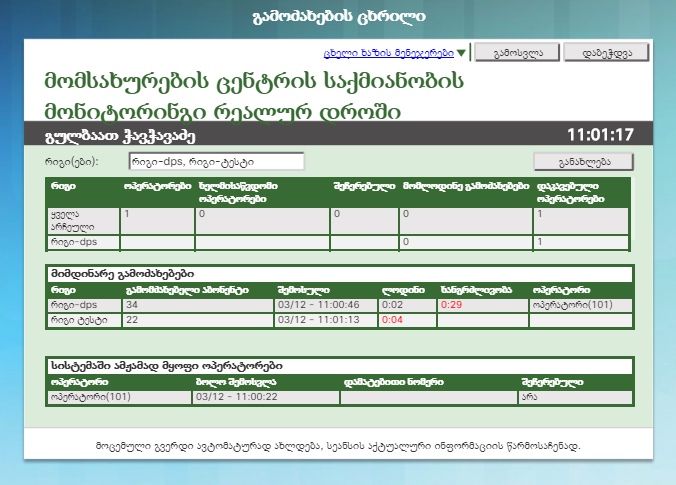
Task: Click the red 0:29 duration value
Action: pyautogui.click(x=450, y=304)
